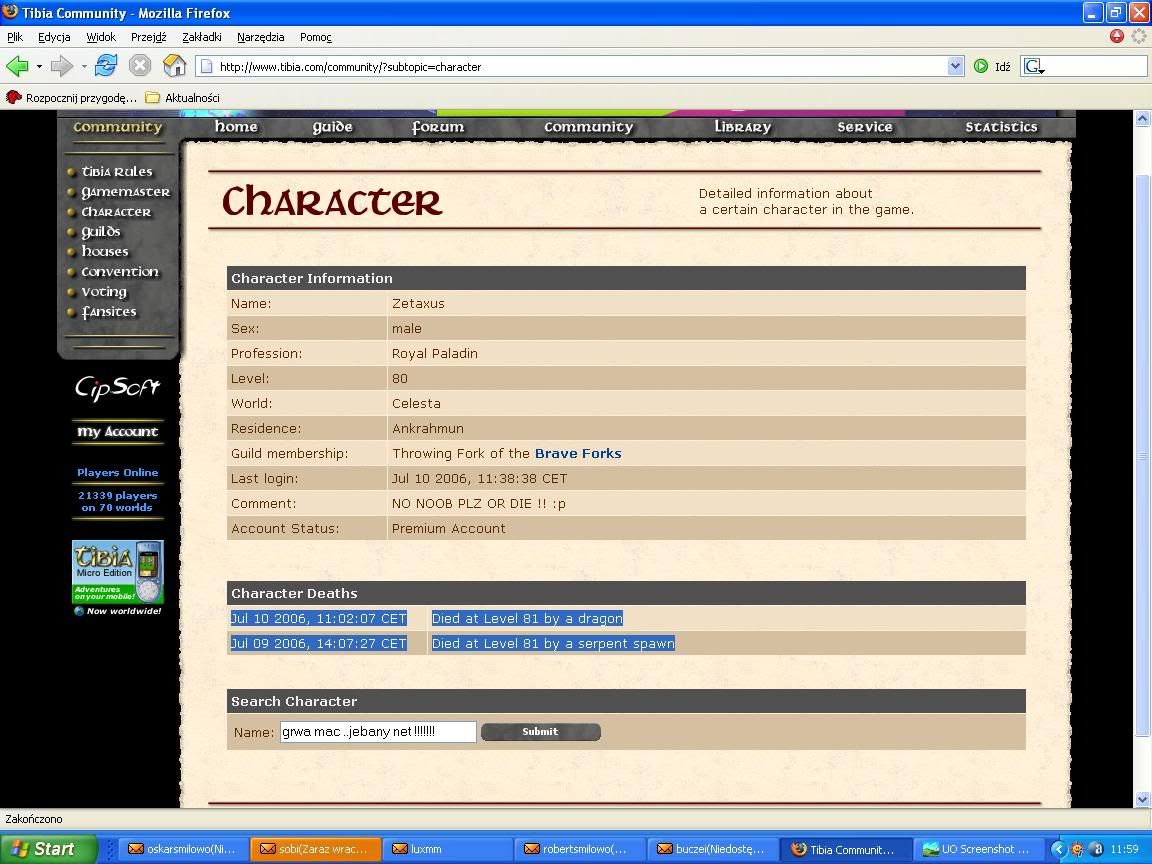1152x864 pixels.
Task: Click the 'Jul 10 2006, 11:02:07 CET' death date
Action: (x=319, y=619)
